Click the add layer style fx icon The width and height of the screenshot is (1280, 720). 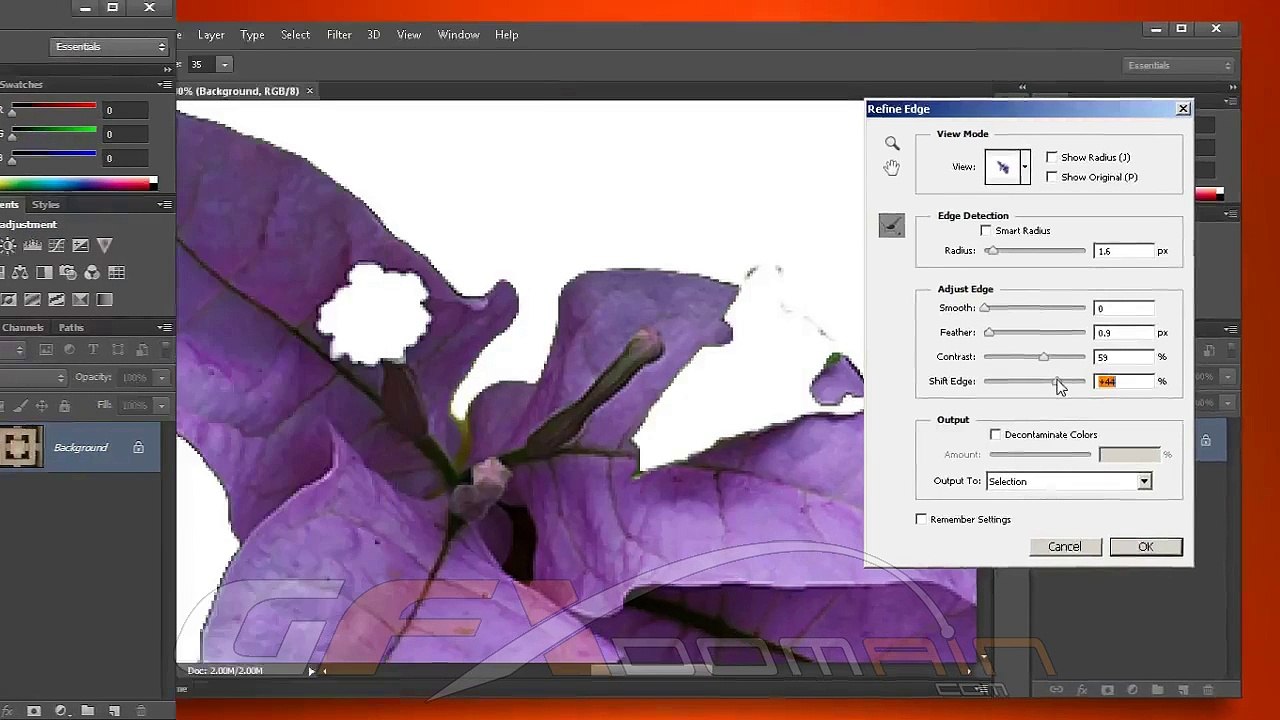(x=7, y=710)
